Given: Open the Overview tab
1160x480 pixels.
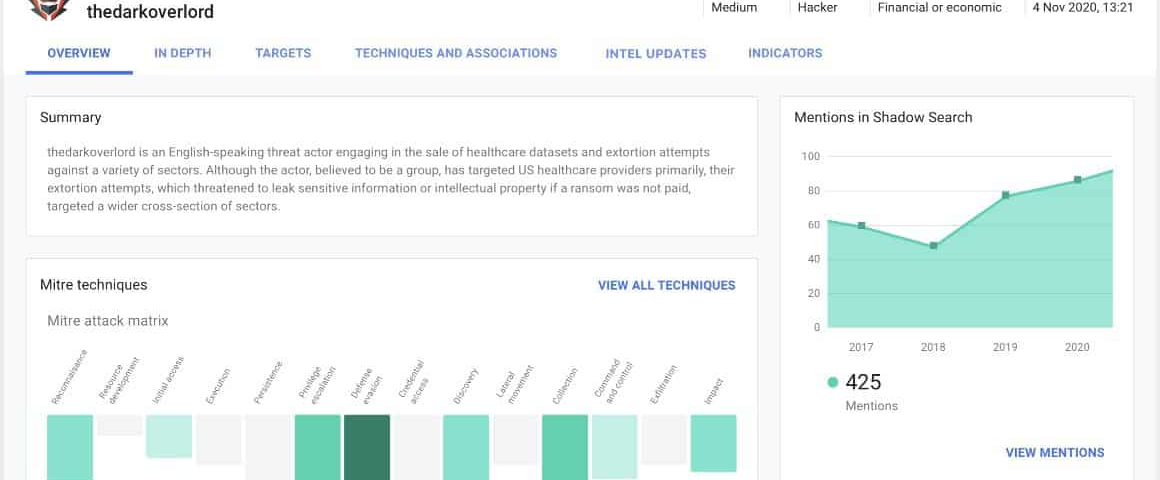Looking at the screenshot, I should click(x=79, y=53).
